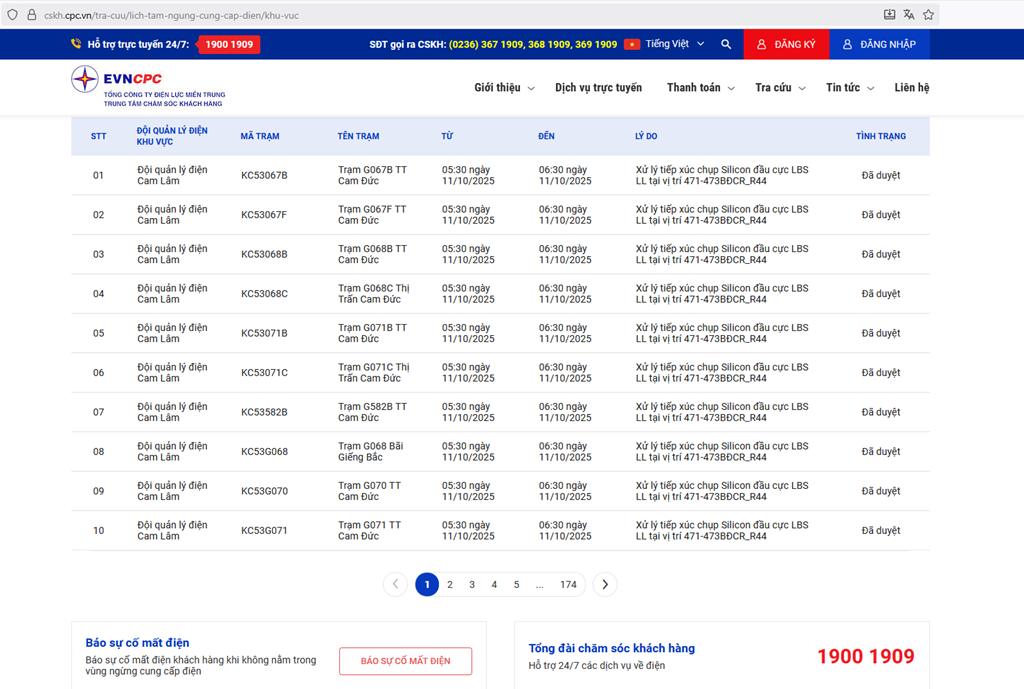Expand the Giới thiệu menu
This screenshot has height=689, width=1024.
click(504, 88)
